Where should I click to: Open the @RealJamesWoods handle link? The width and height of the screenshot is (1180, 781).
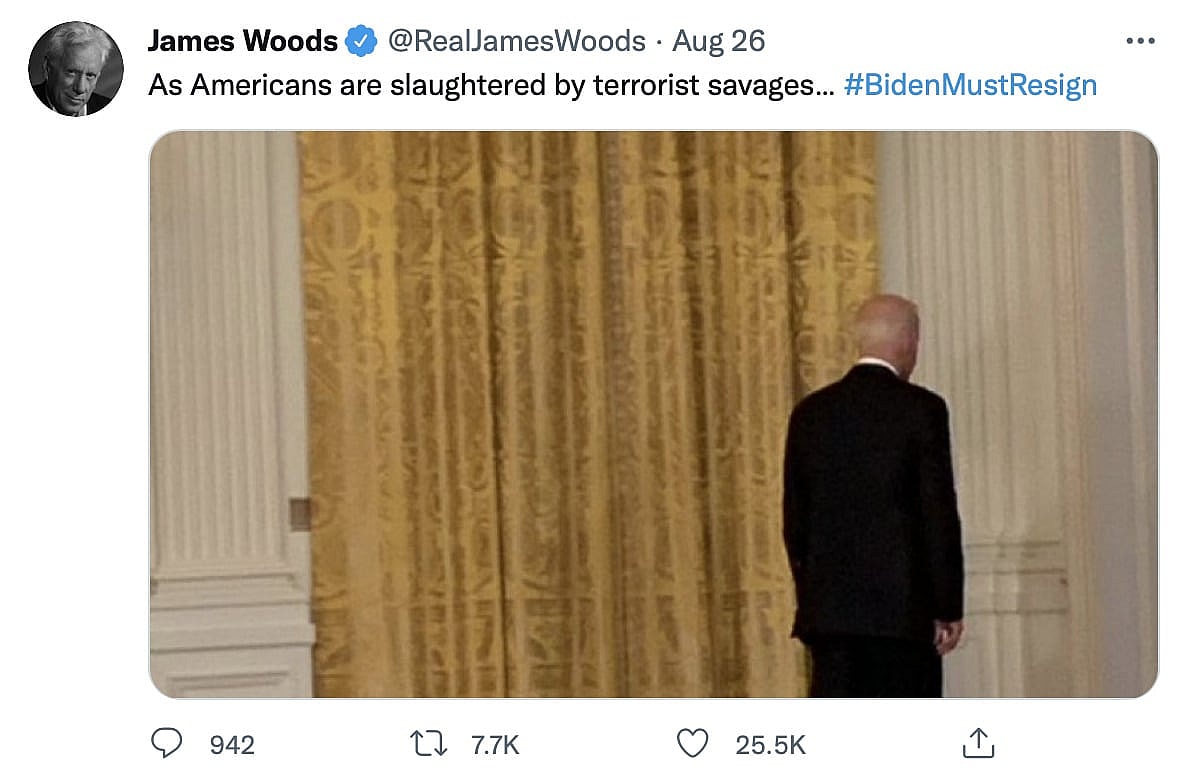516,41
